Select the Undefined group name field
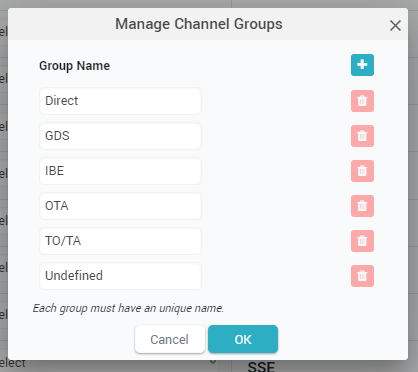 (x=120, y=276)
